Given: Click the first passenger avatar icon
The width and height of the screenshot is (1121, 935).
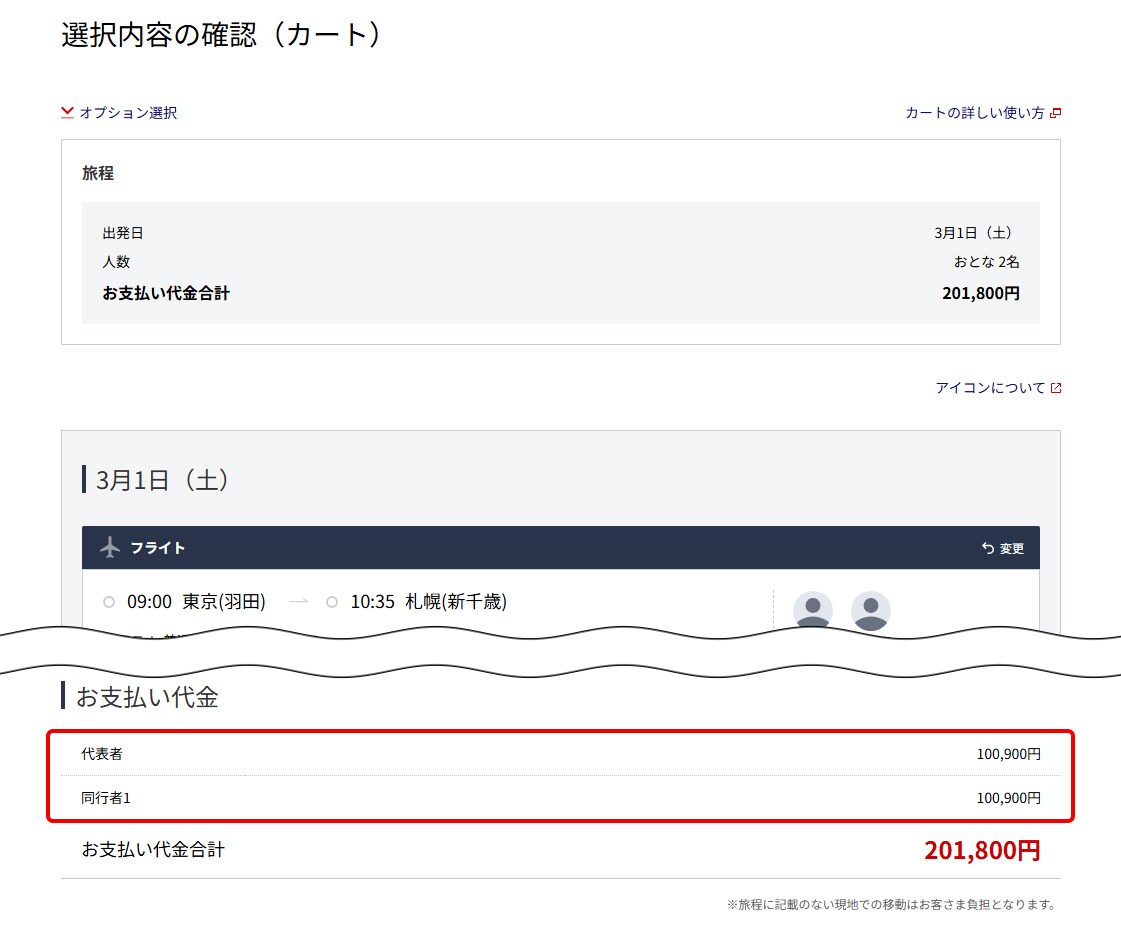Looking at the screenshot, I should pyautogui.click(x=813, y=610).
